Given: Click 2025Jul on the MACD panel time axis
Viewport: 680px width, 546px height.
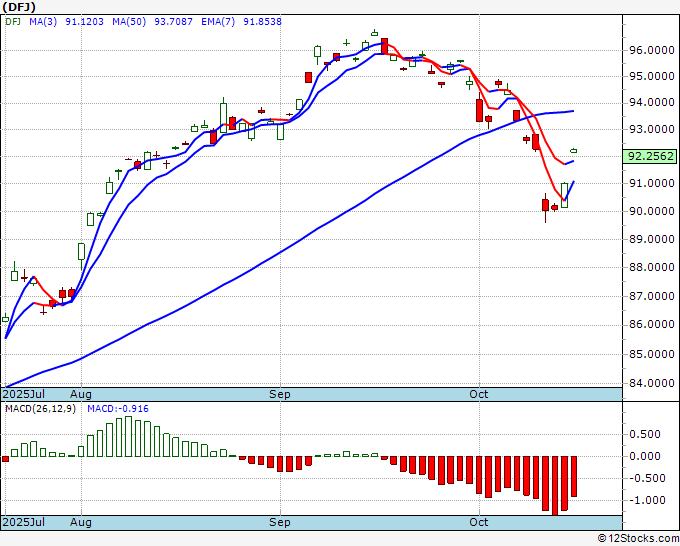Looking at the screenshot, I should click(x=23, y=522).
